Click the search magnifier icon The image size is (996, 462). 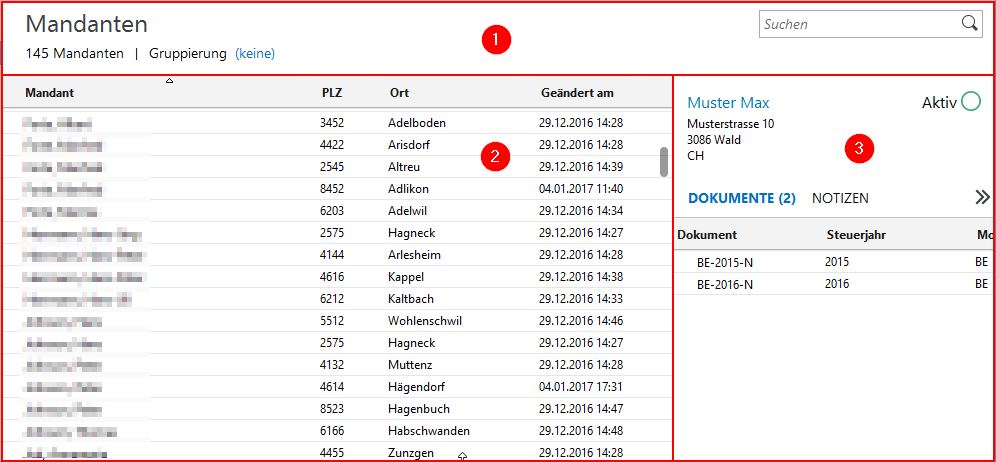[969, 24]
